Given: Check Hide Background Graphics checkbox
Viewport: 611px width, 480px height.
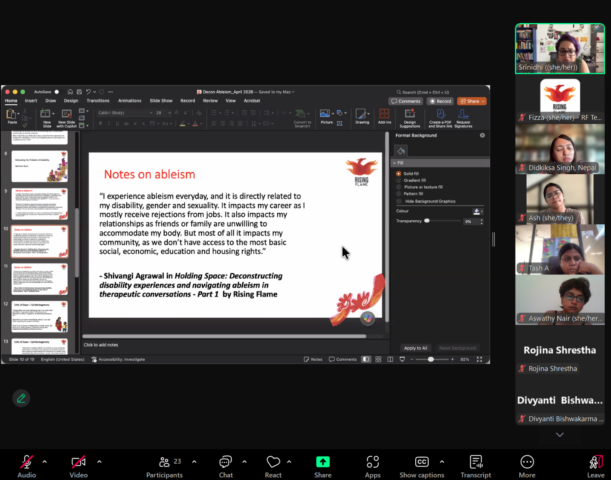Looking at the screenshot, I should (399, 201).
